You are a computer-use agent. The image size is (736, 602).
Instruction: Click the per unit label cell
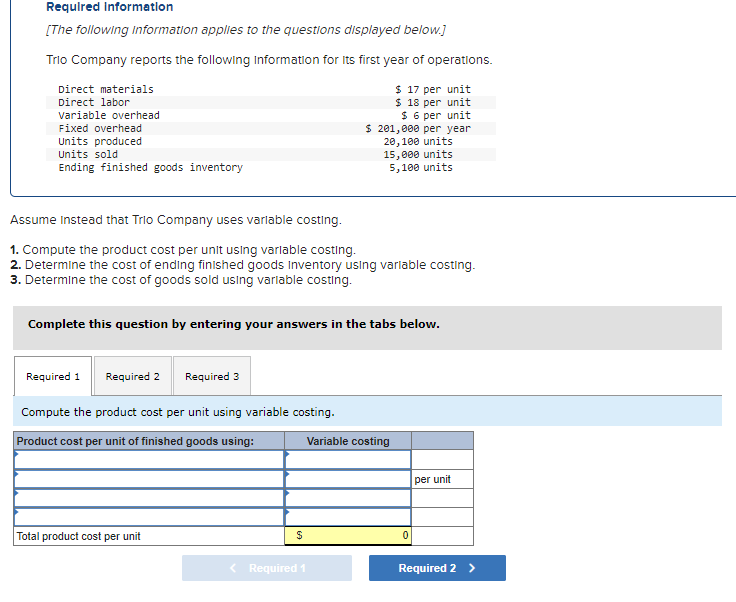pos(442,479)
